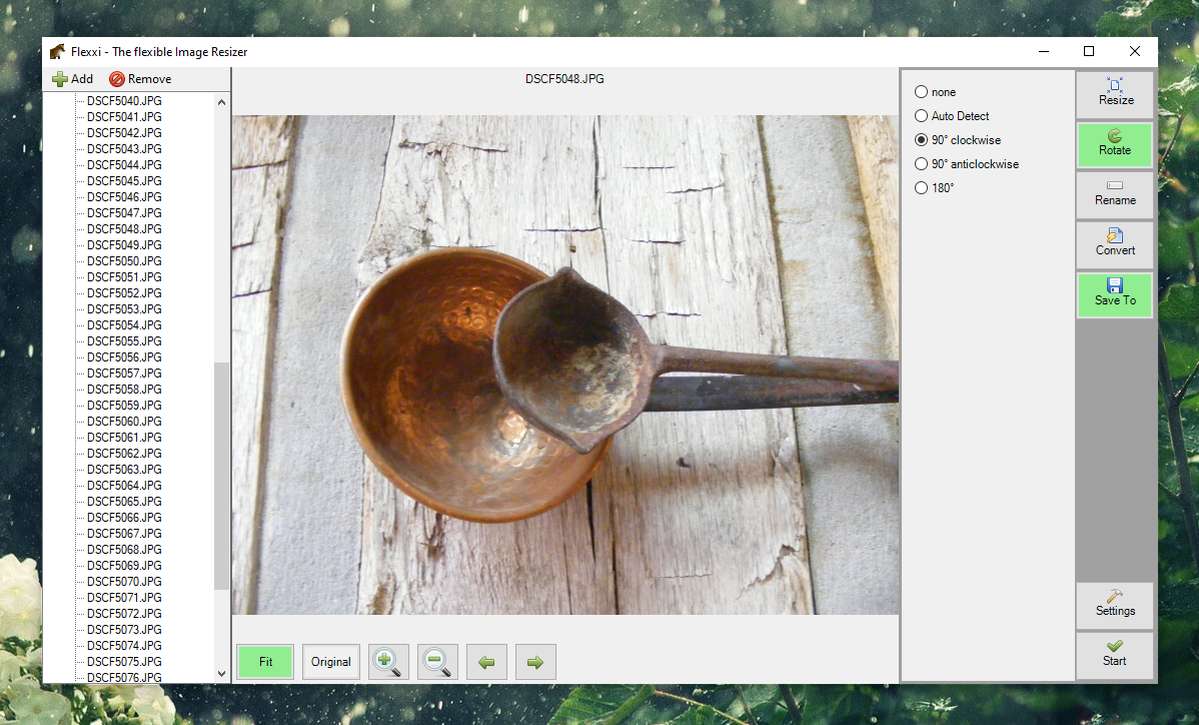
Task: Click the file list scroll up arrow
Action: click(222, 102)
